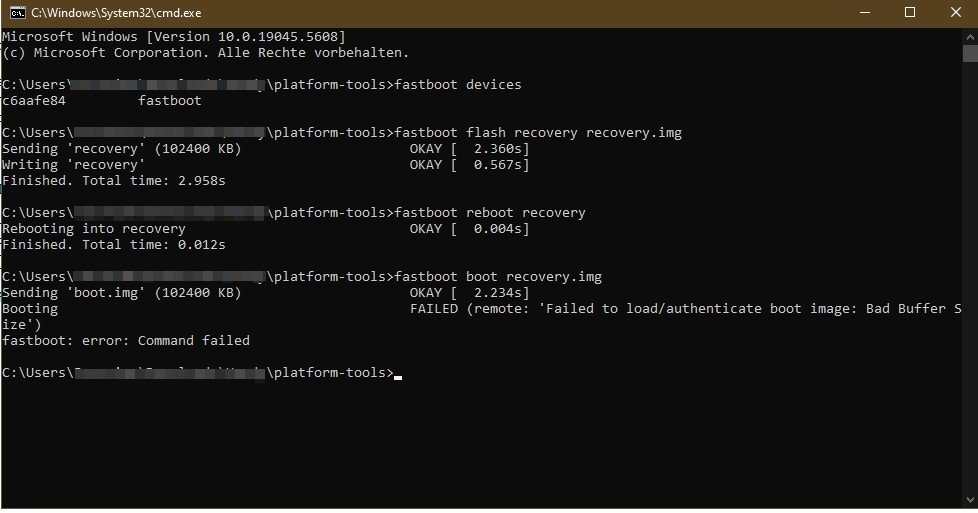Image resolution: width=978 pixels, height=513 pixels.
Task: Click the device serial c6aafe84
Action: 34,100
